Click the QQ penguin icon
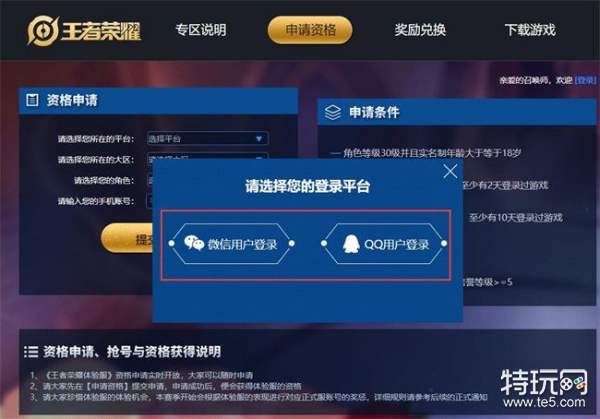Screen dimensions: 600x419 (351, 244)
